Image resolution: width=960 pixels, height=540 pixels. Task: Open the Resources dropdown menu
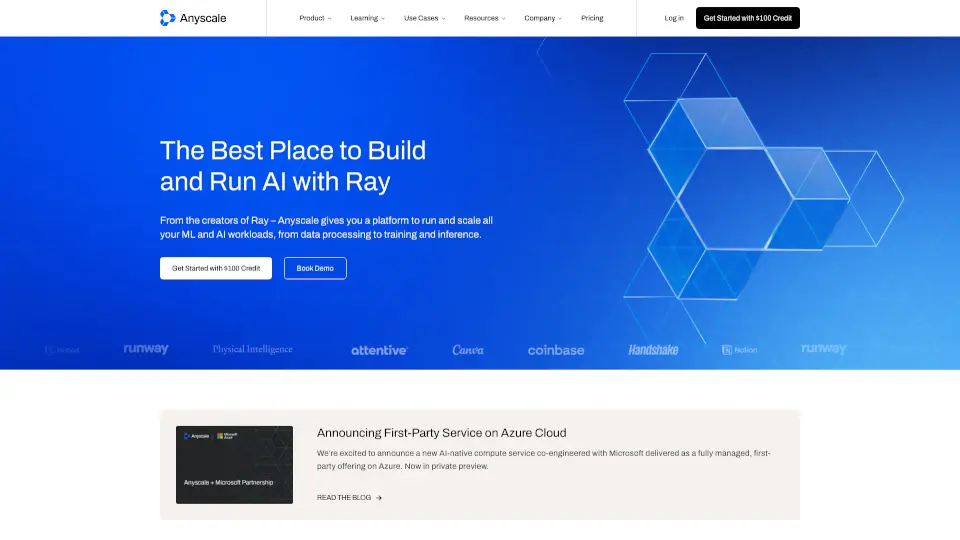[484, 18]
